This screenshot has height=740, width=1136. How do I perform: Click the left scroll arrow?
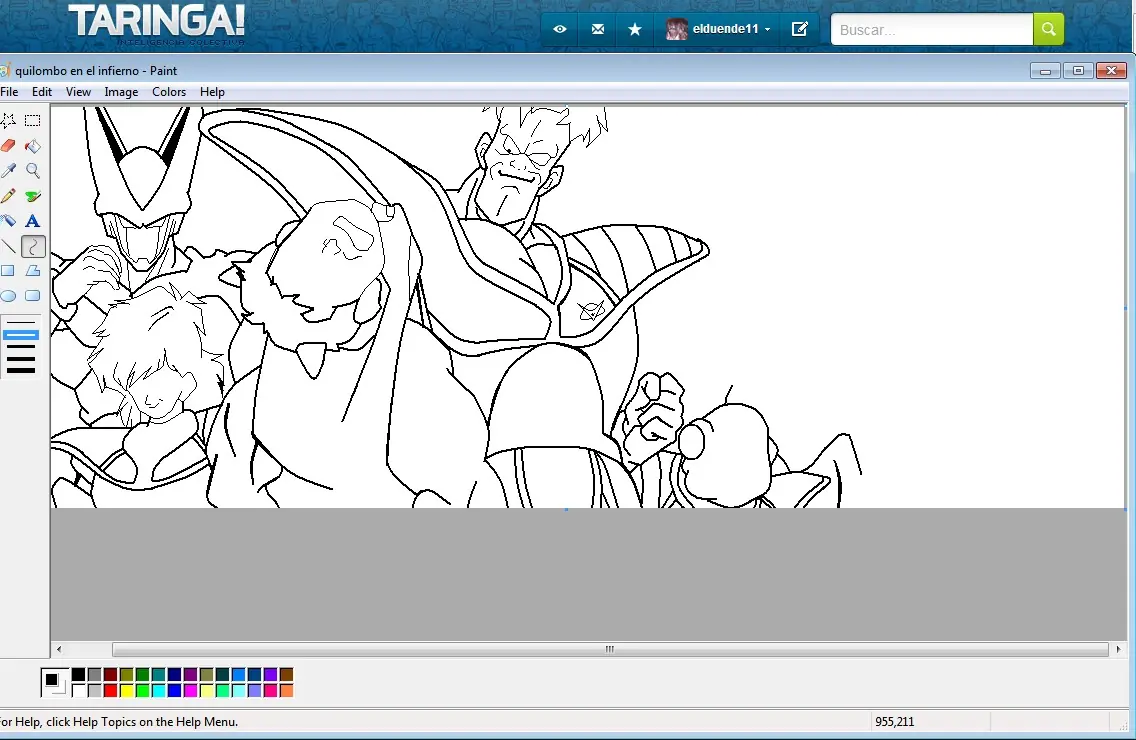point(59,649)
